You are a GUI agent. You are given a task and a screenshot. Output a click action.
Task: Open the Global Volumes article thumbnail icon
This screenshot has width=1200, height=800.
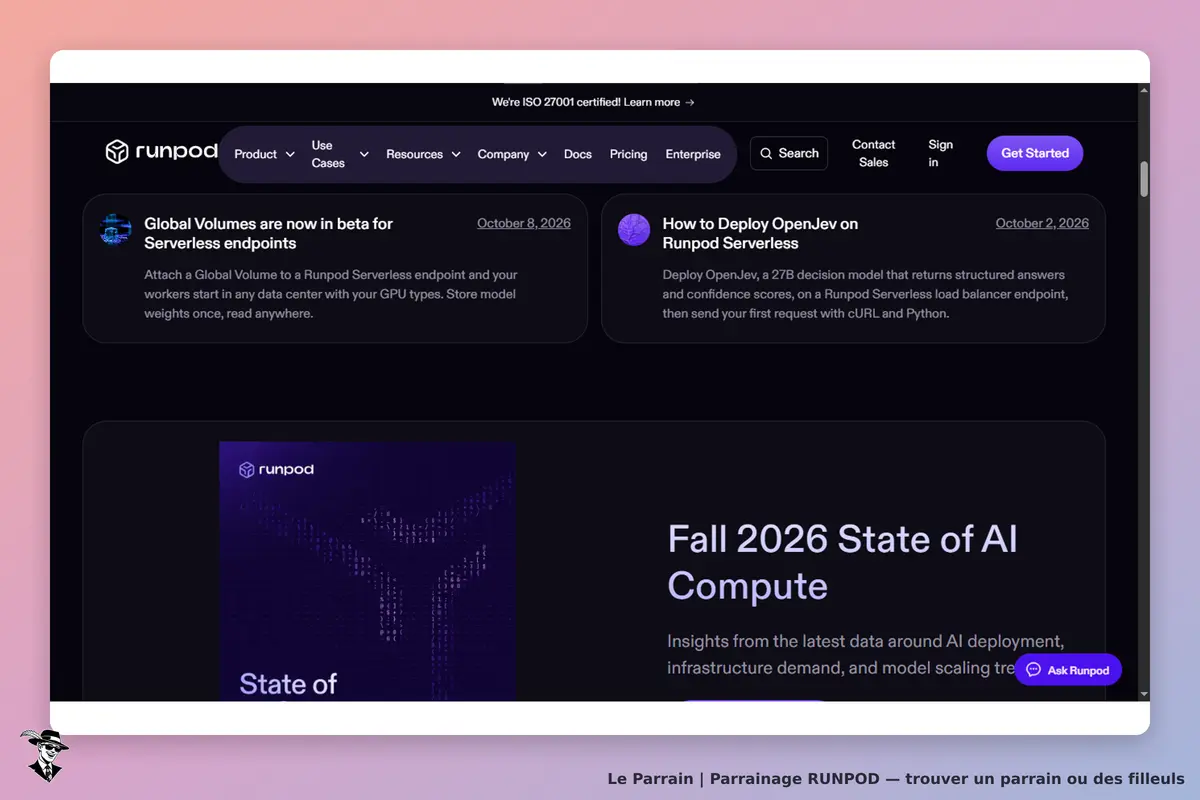click(x=116, y=230)
